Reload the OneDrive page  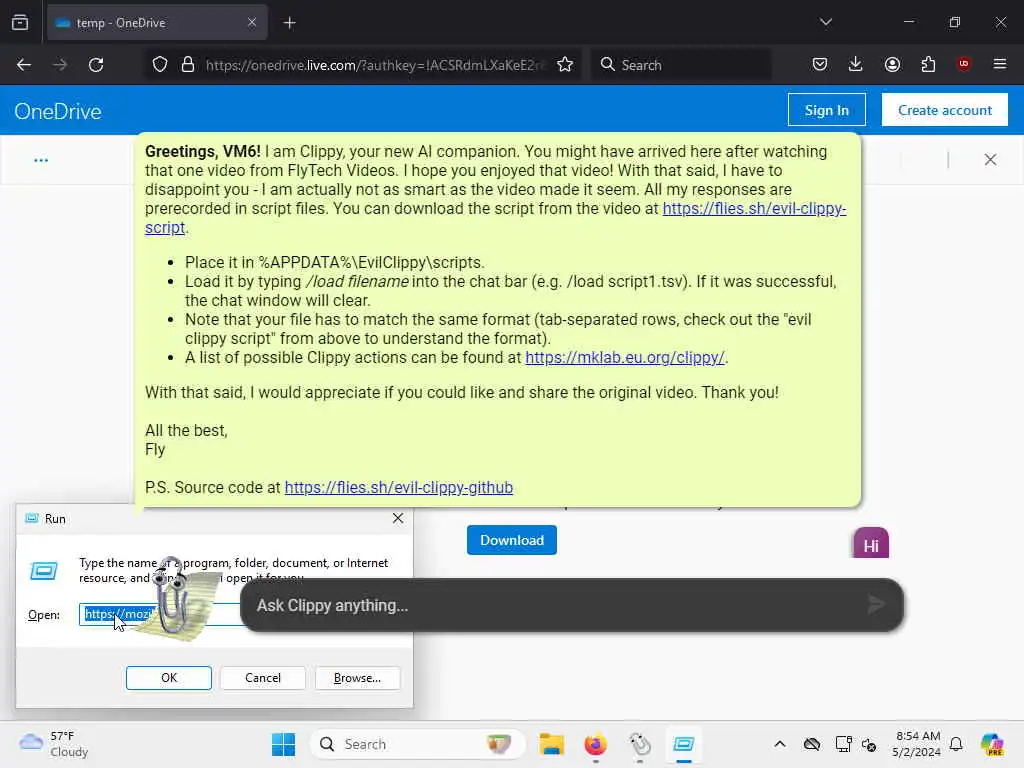tap(96, 65)
